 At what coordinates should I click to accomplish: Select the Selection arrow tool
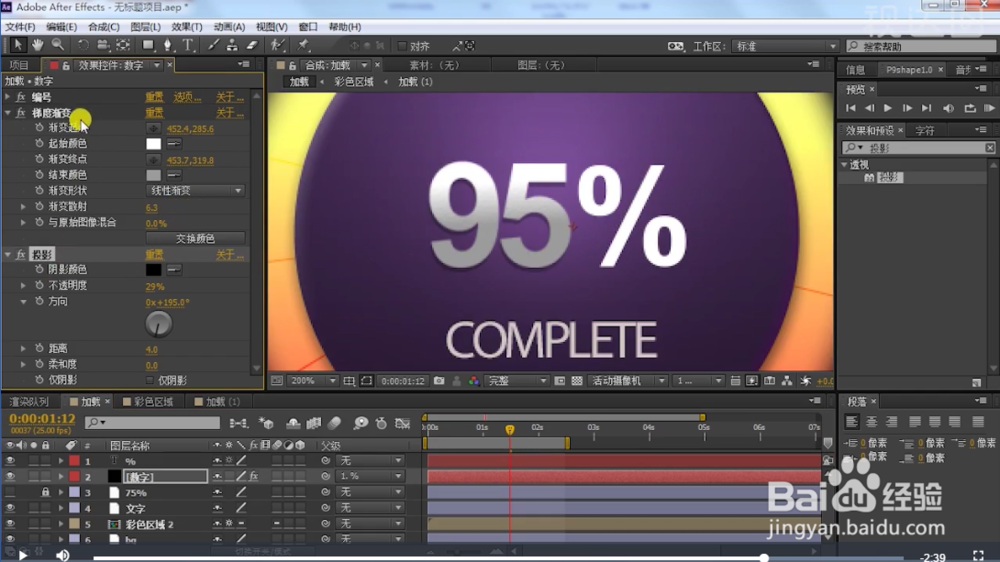(17, 45)
